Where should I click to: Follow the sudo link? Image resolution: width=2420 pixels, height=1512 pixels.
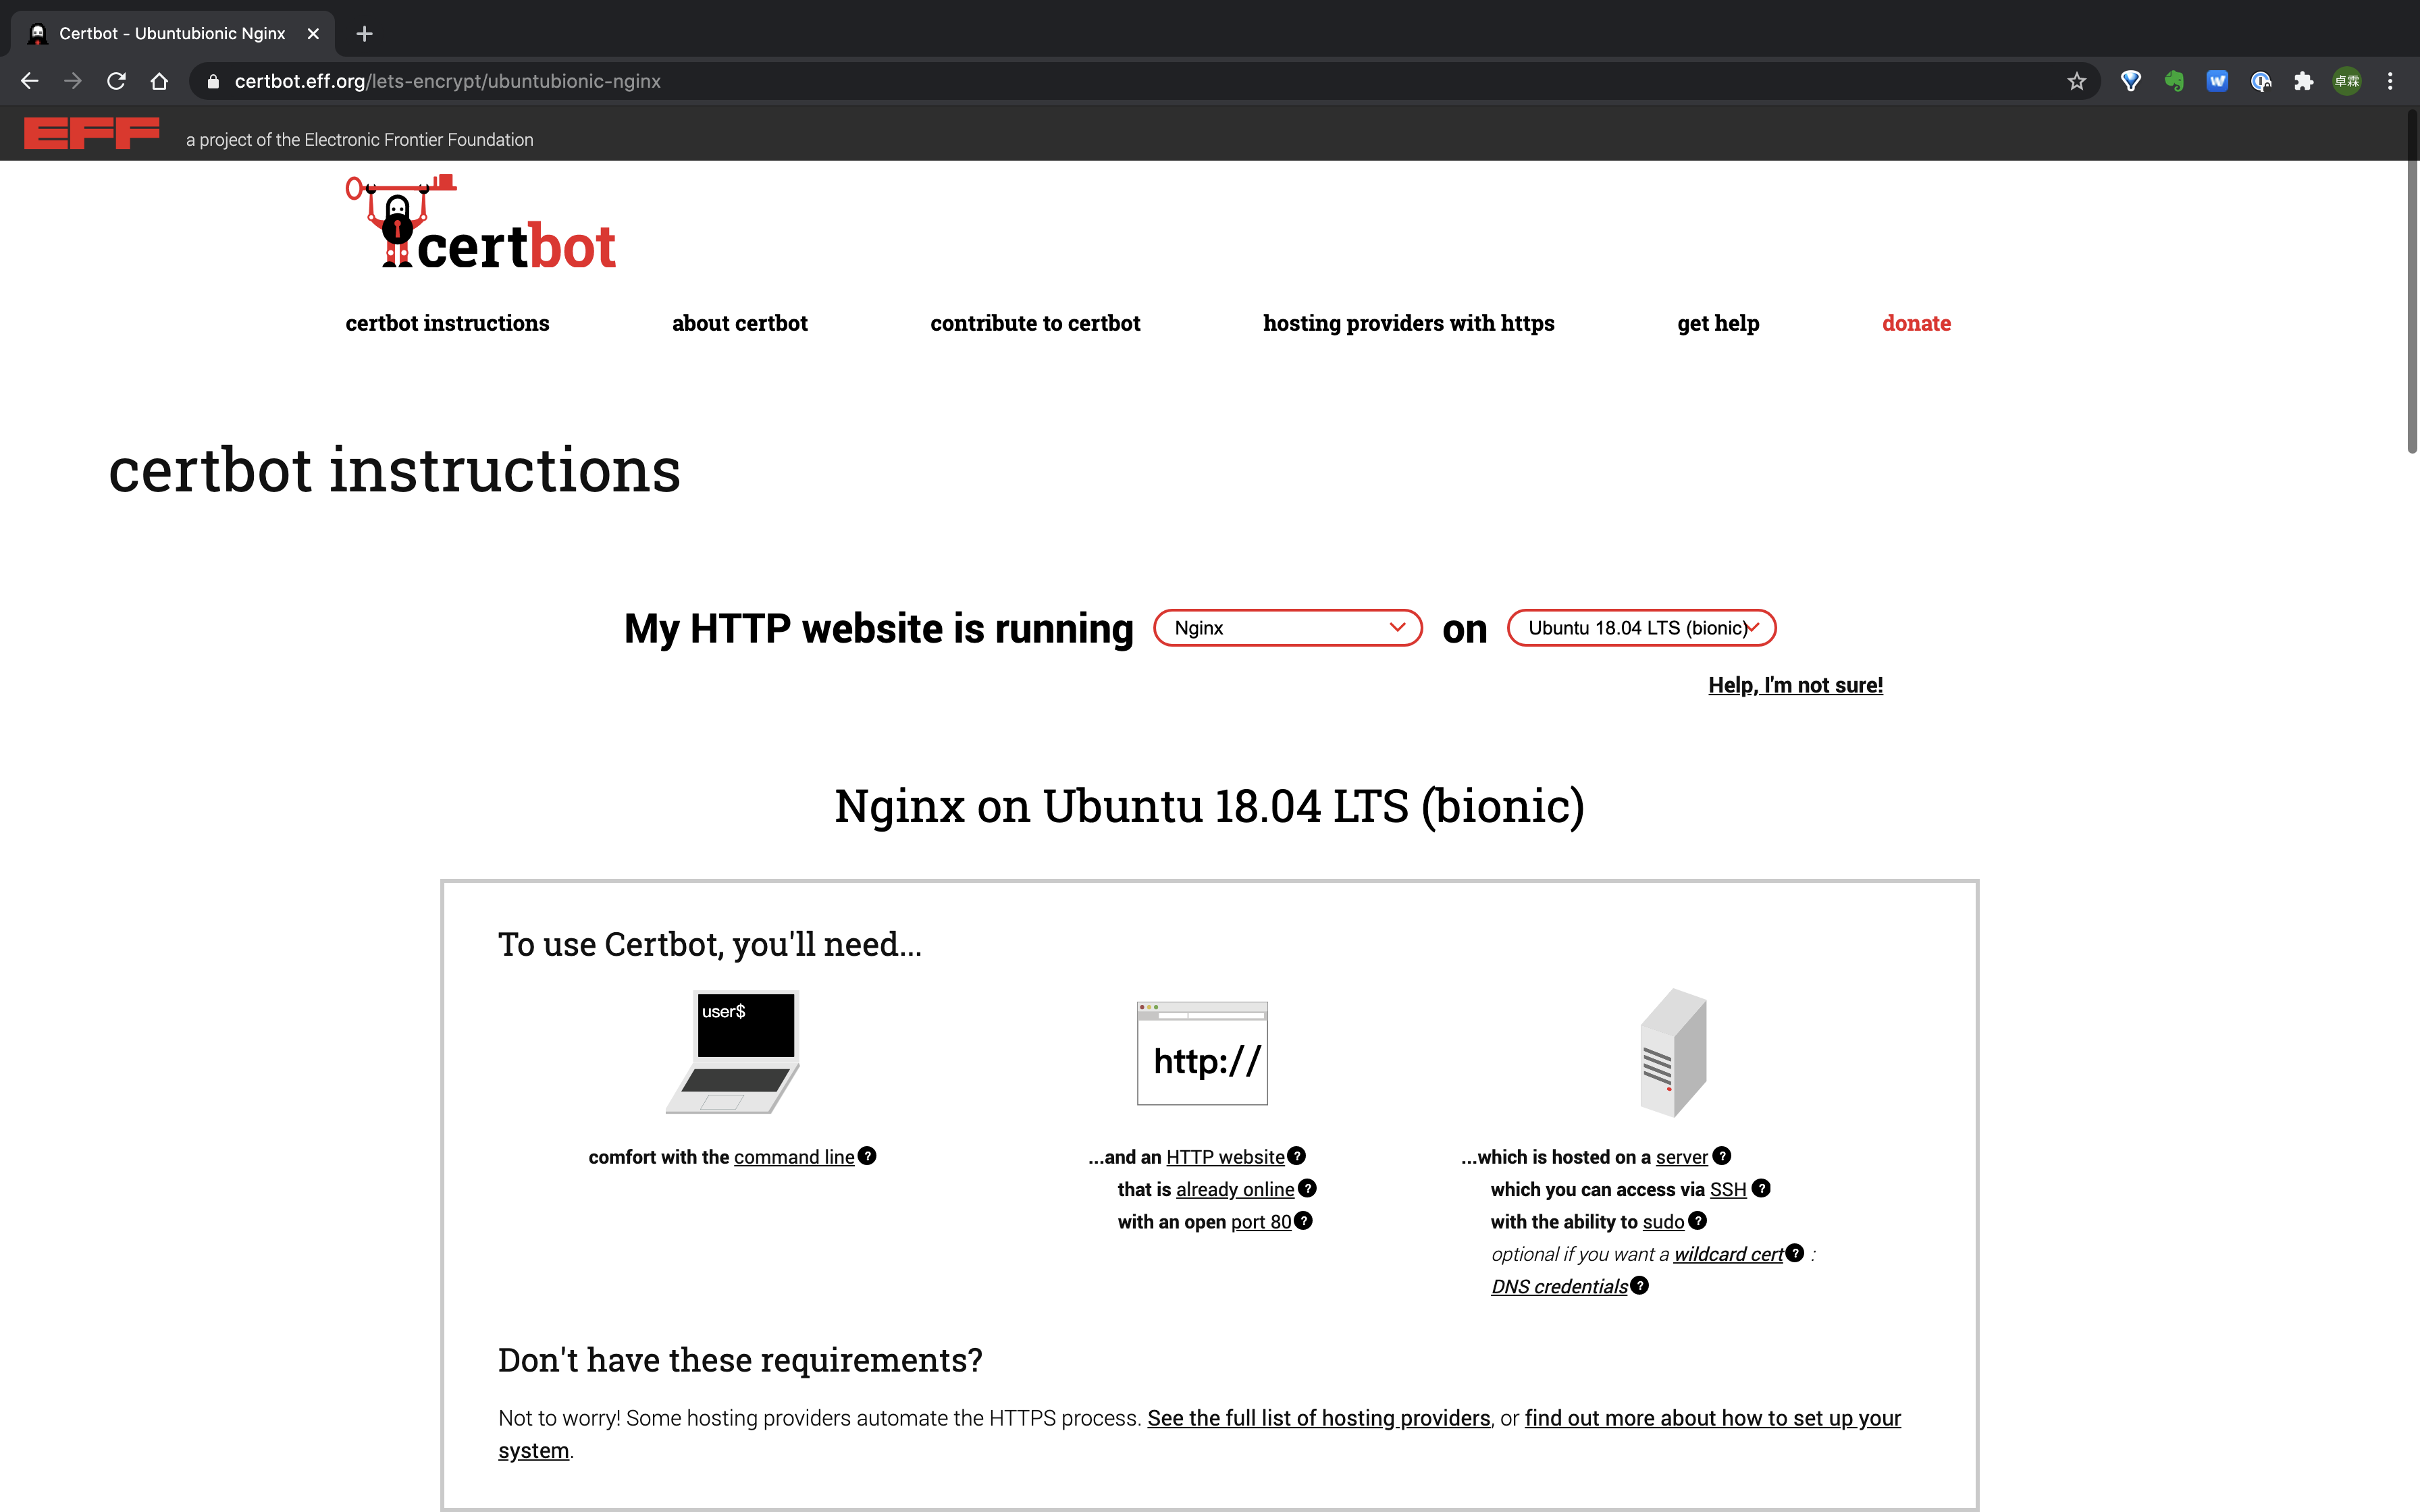1663,1222
